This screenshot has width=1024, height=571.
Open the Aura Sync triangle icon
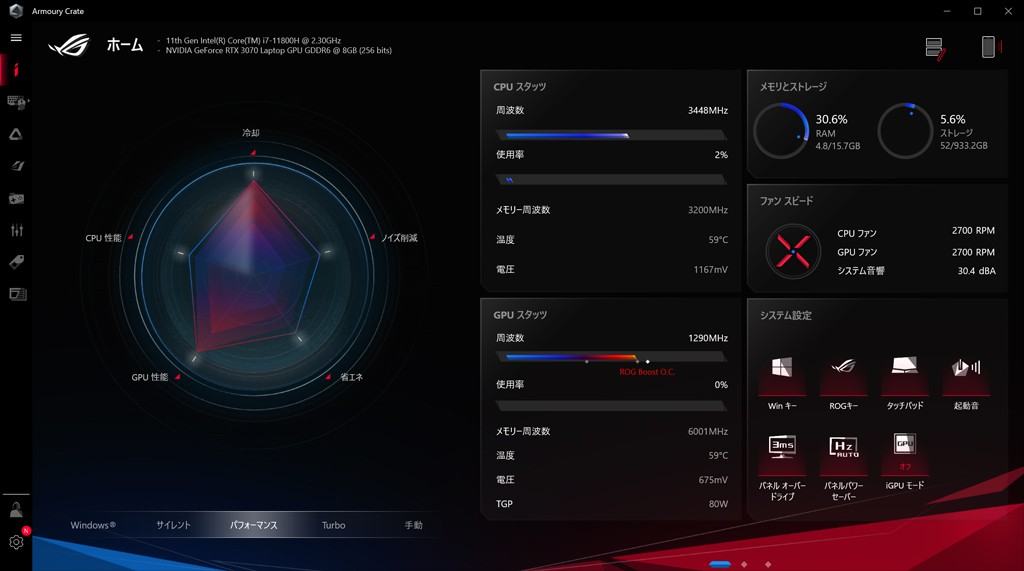(x=16, y=134)
